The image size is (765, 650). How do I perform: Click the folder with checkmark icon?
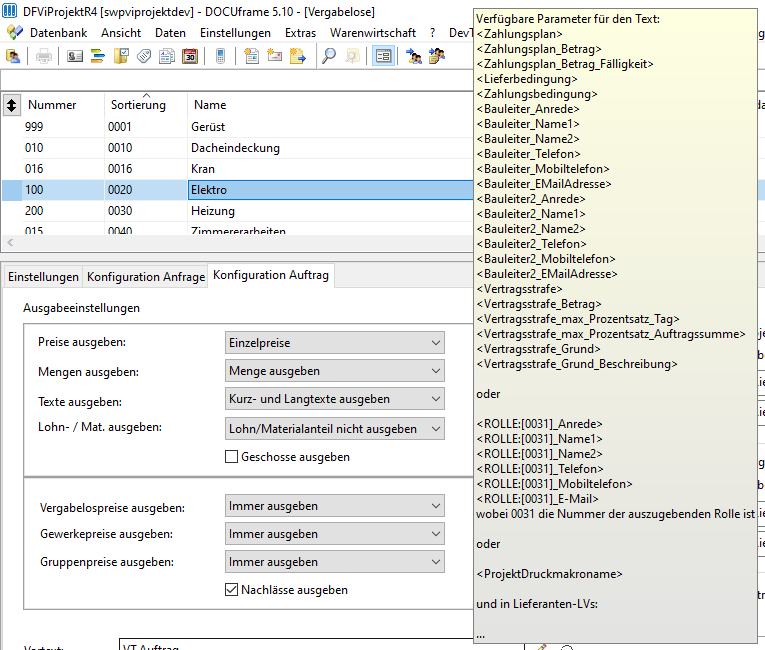point(121,56)
